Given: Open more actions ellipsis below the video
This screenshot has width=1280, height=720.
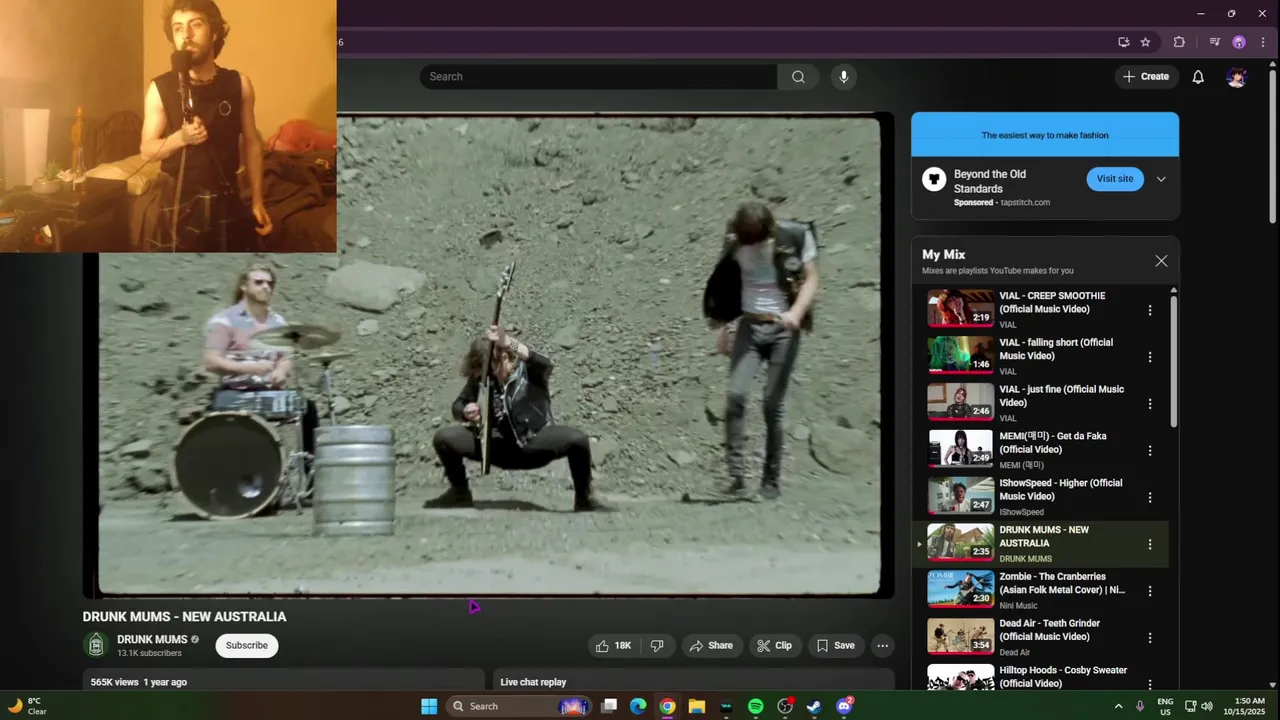Looking at the screenshot, I should (882, 646).
